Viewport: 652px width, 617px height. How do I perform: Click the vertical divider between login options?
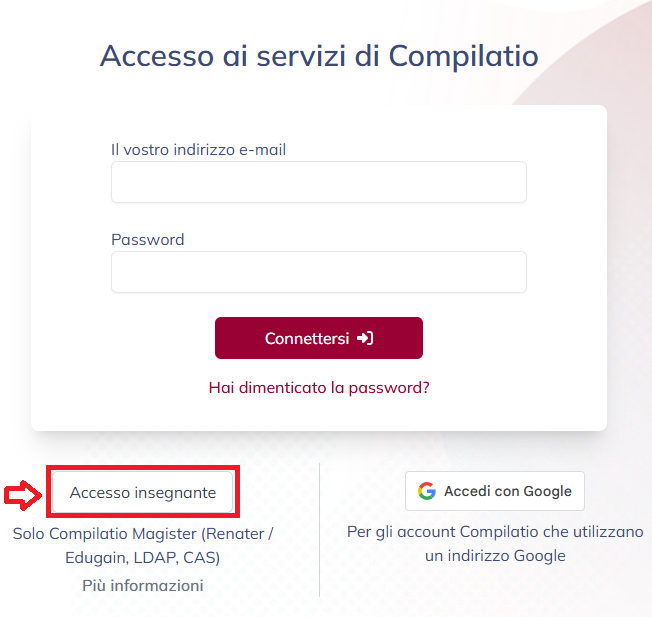(319, 530)
